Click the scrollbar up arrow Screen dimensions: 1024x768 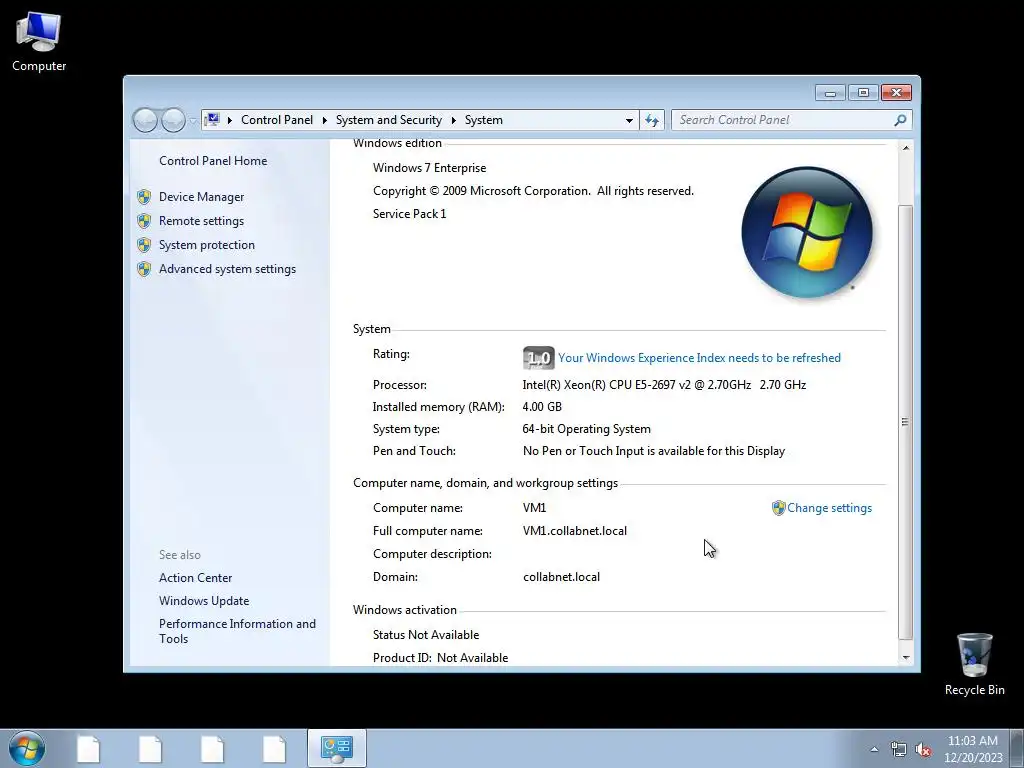point(906,148)
